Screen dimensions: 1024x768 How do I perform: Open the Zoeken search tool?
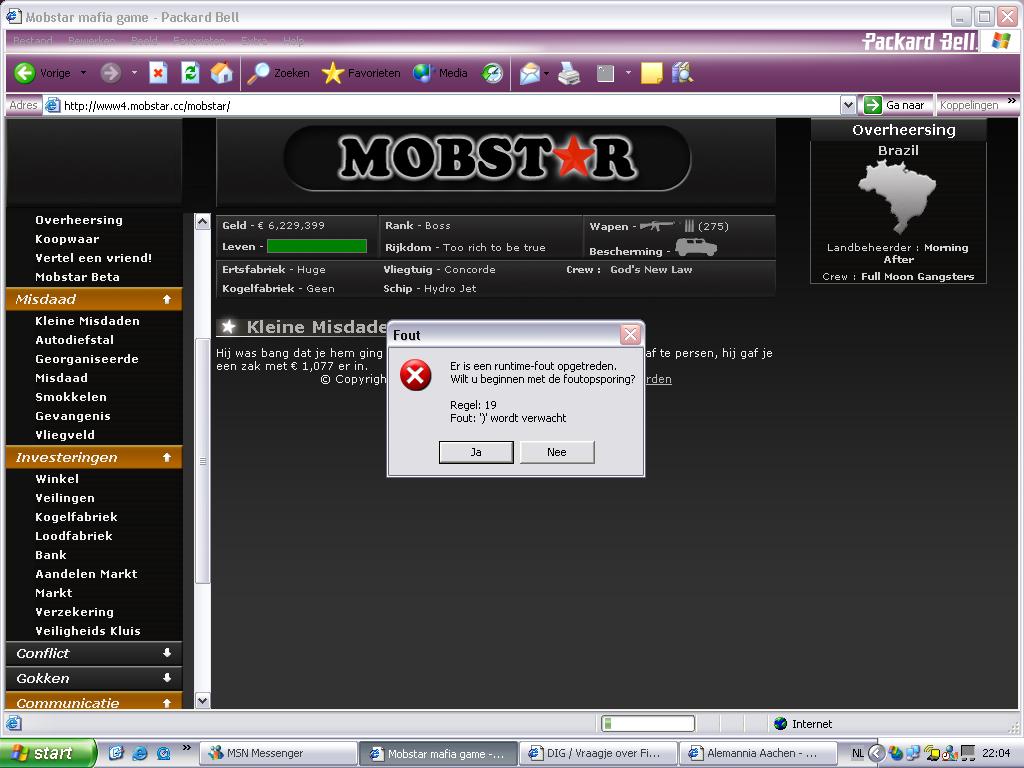coord(279,73)
